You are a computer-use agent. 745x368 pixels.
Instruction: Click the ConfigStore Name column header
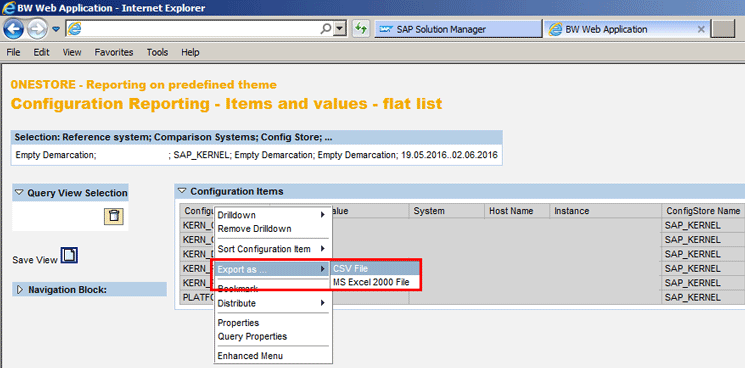click(x=703, y=211)
